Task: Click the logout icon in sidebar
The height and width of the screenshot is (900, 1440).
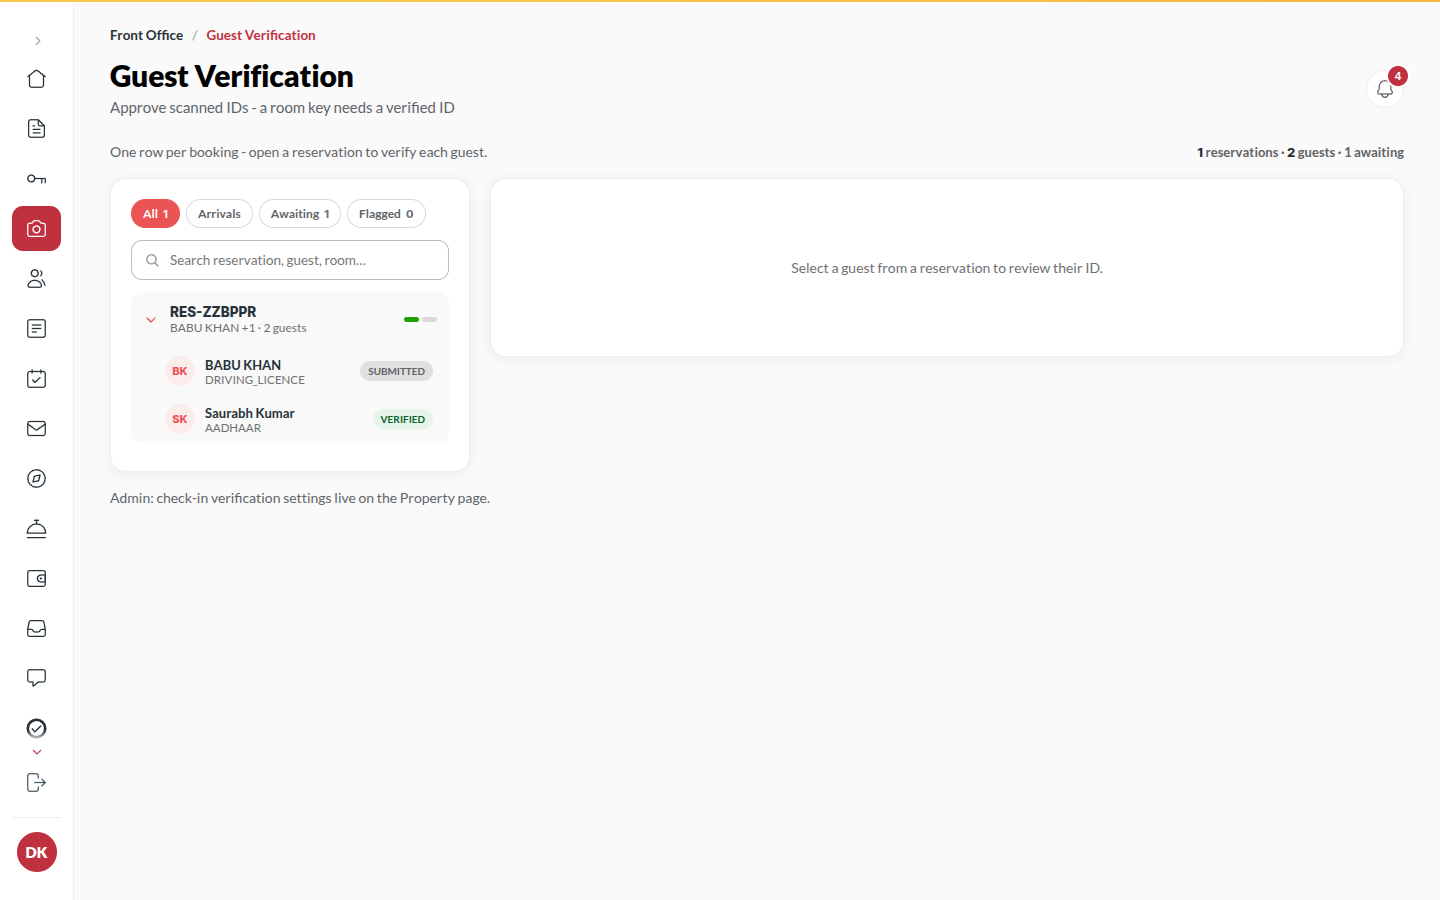Action: click(x=37, y=783)
